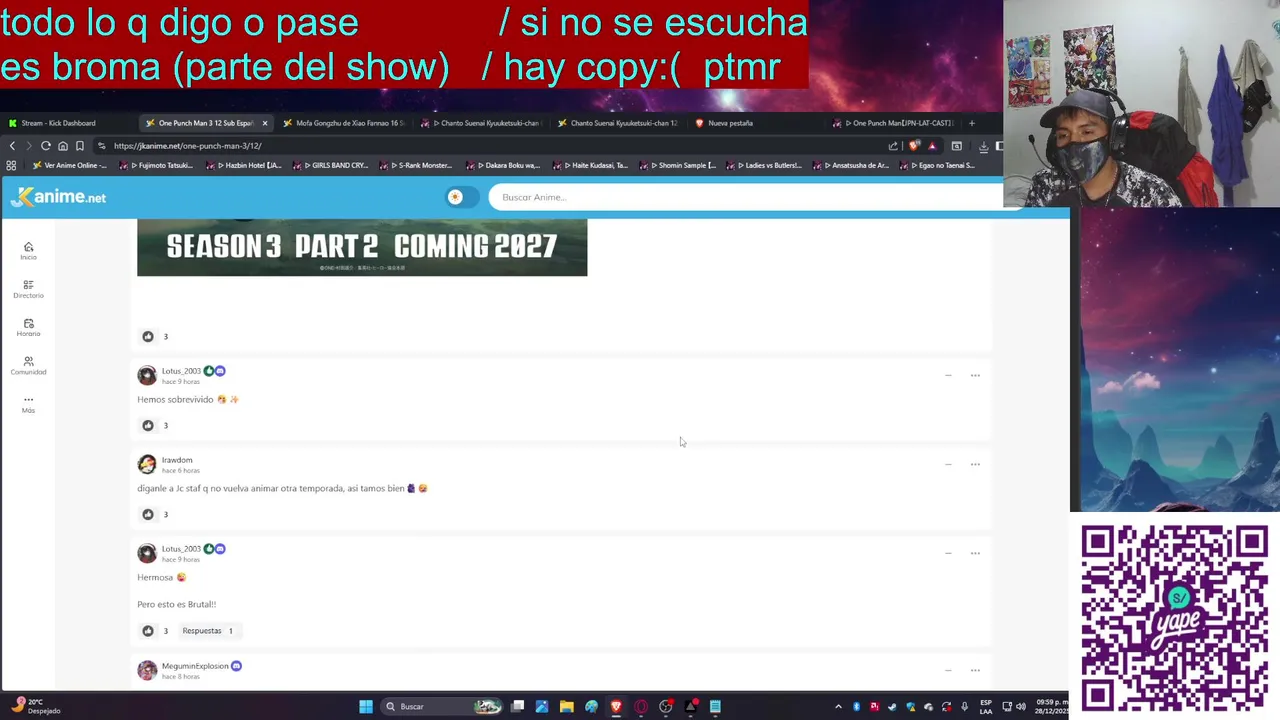Open the GIRLS BAND CRY bookmark

click(332, 165)
